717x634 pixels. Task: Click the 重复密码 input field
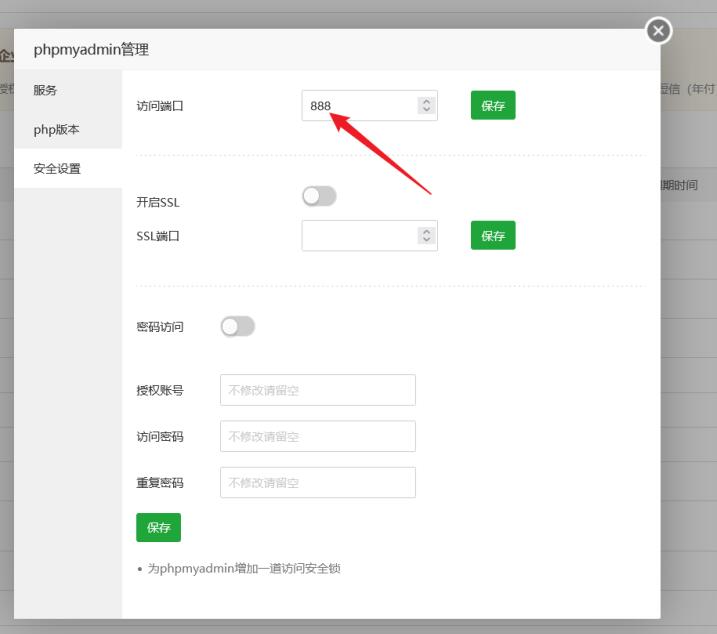[x=317, y=482]
